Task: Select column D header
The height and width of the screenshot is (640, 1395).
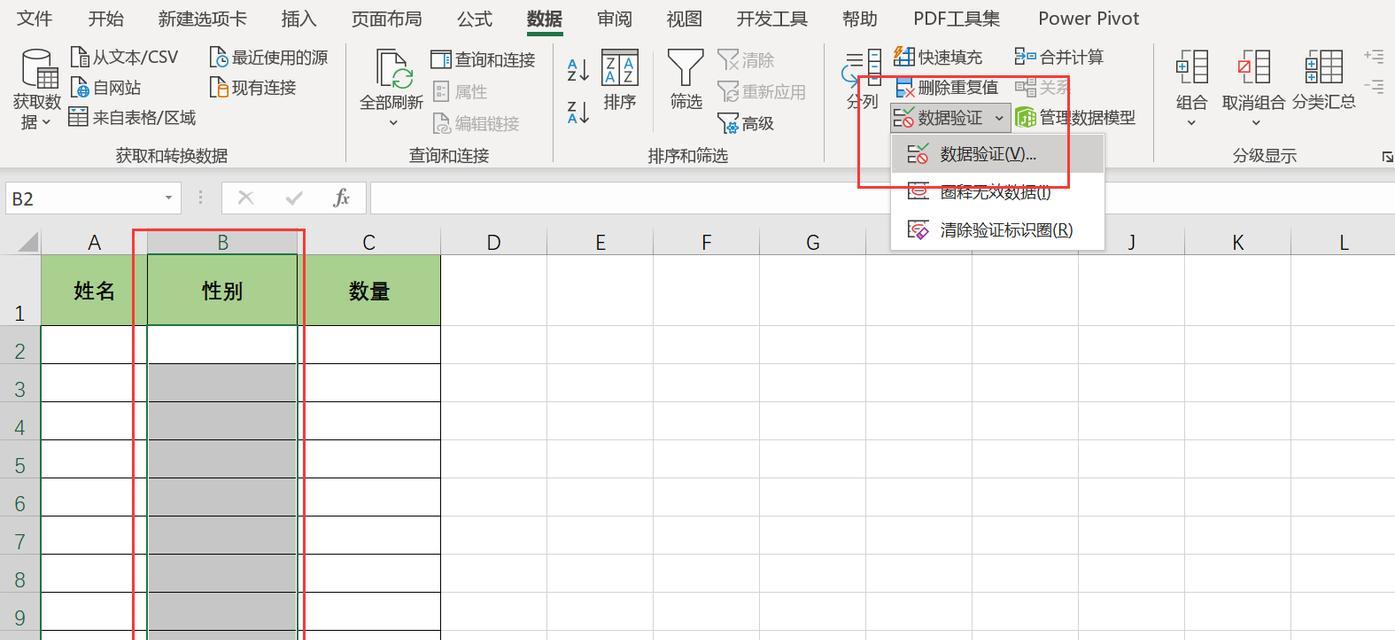Action: [x=493, y=242]
